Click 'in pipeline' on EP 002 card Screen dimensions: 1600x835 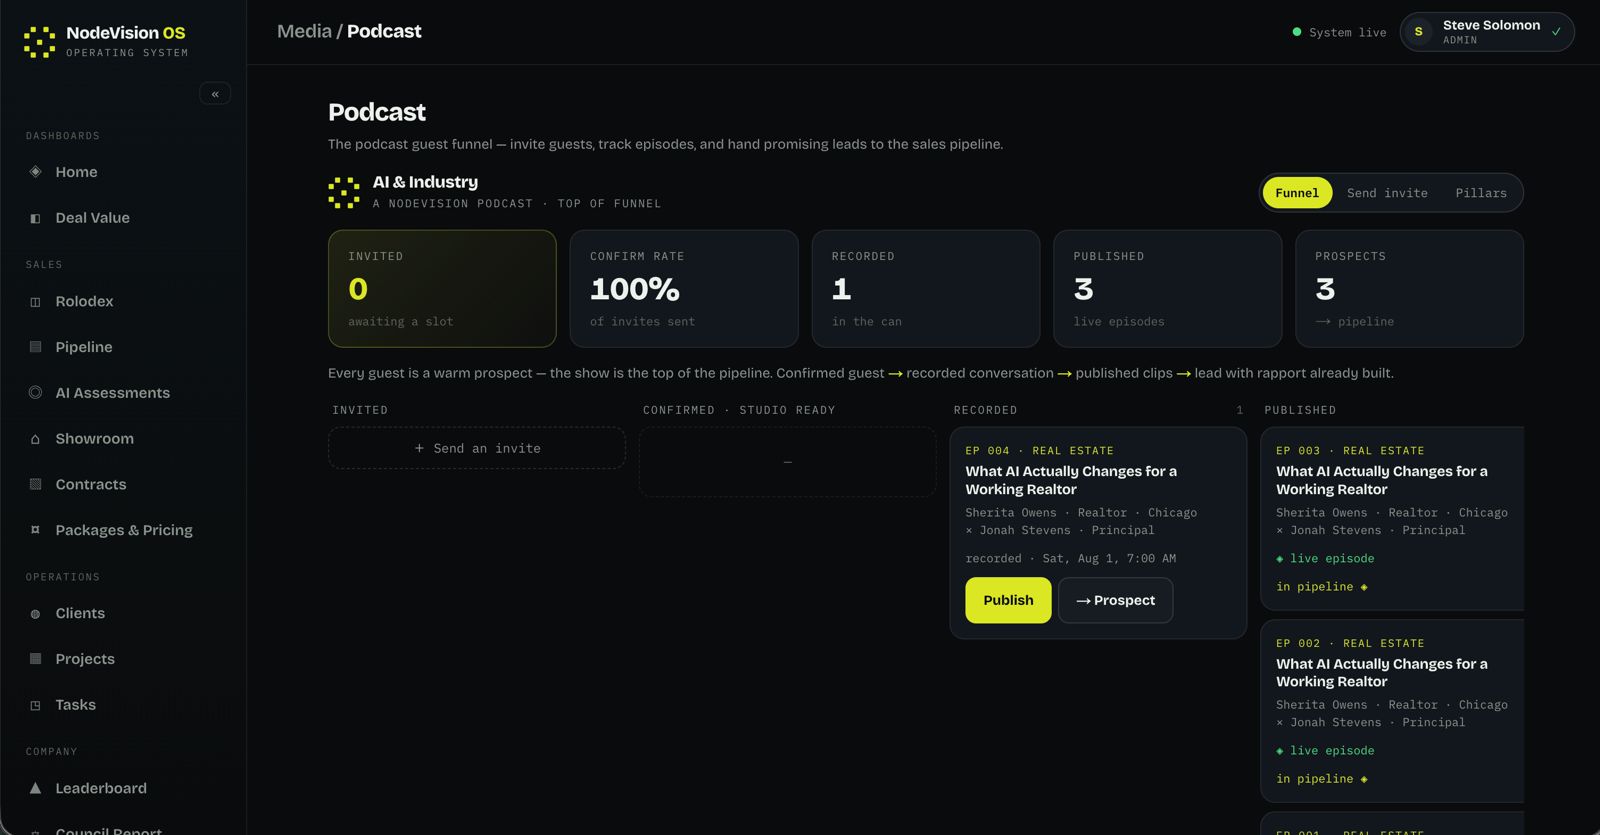click(x=1322, y=779)
